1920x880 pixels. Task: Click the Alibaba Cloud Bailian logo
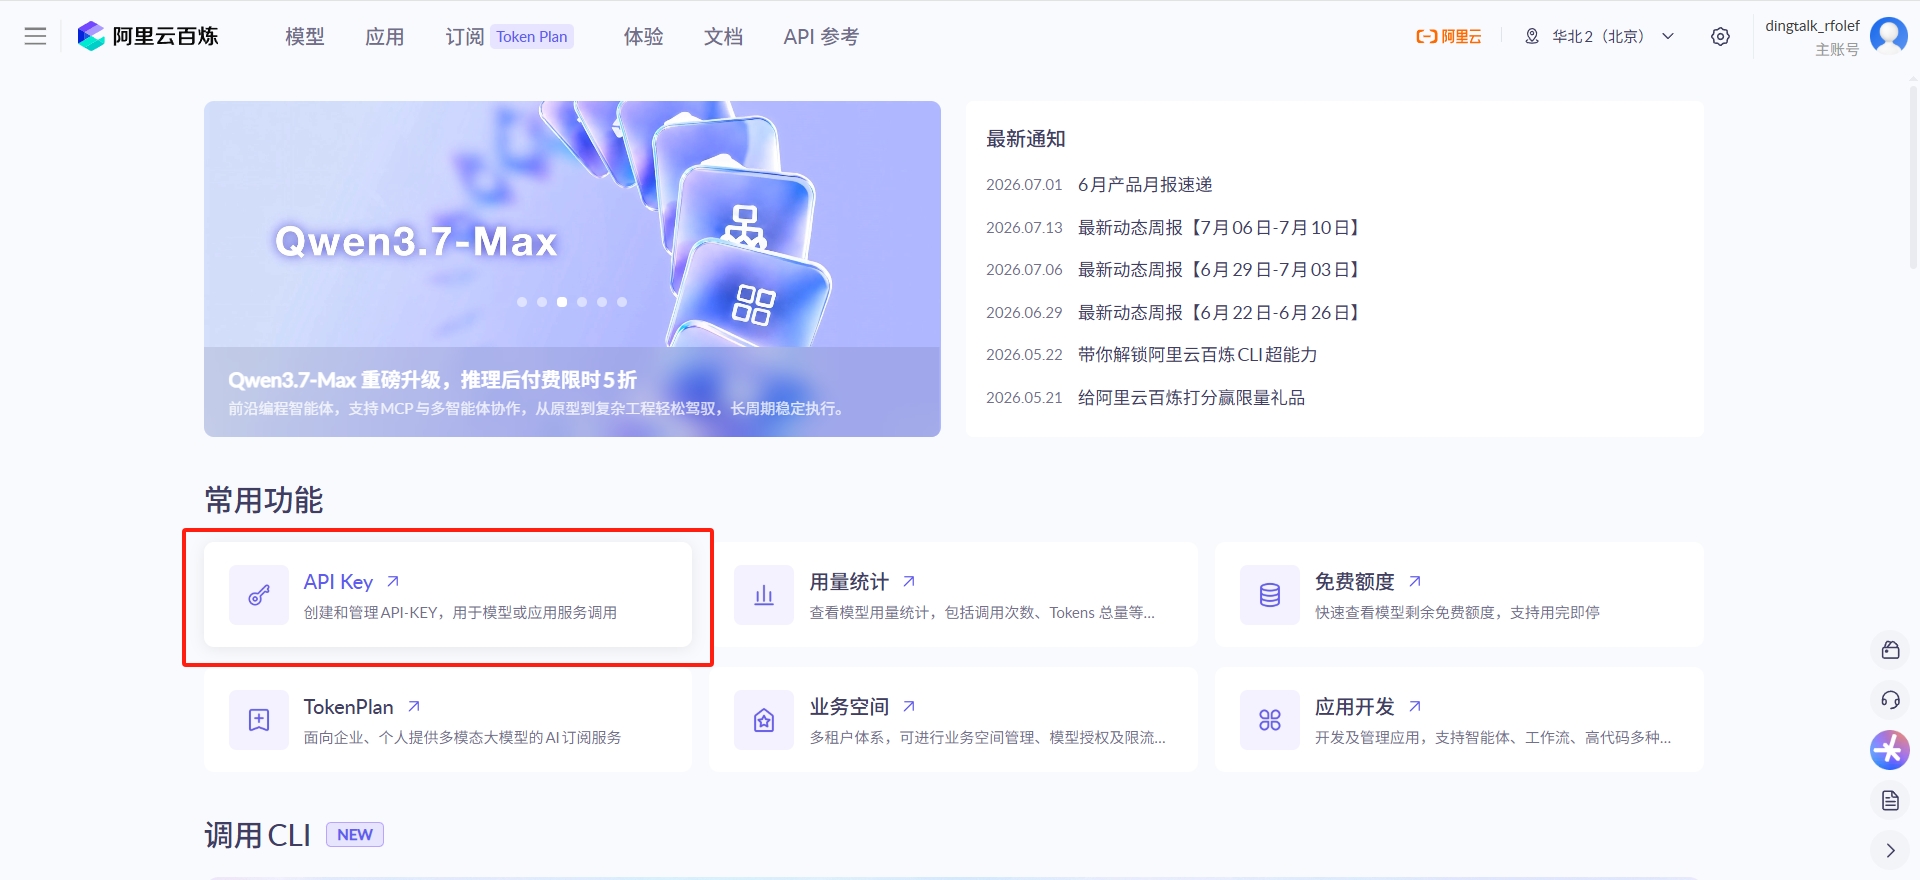coord(148,36)
